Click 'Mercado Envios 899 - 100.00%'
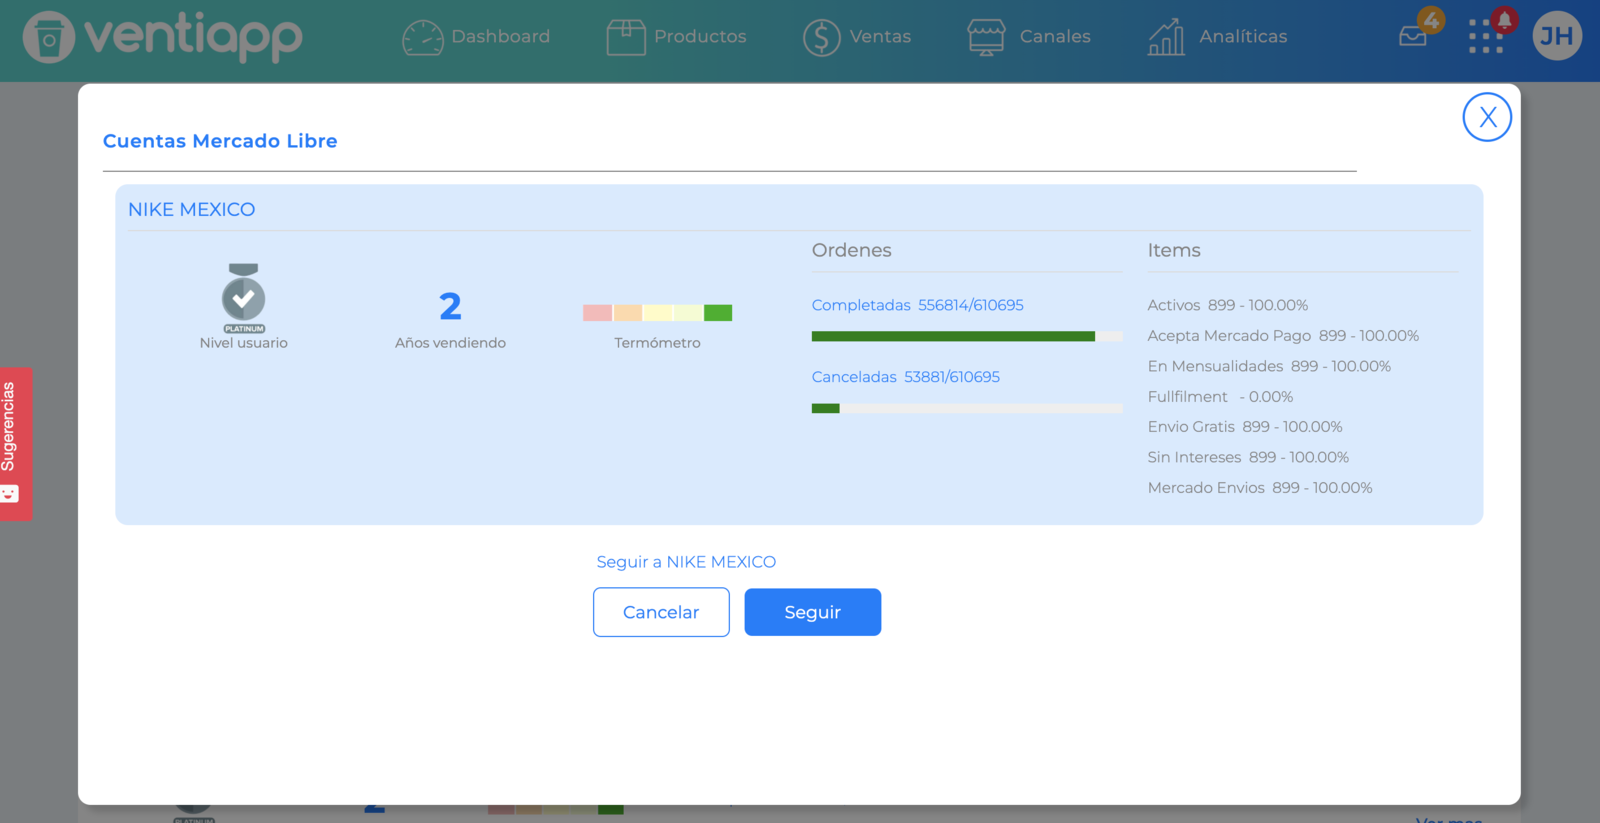 (1260, 488)
